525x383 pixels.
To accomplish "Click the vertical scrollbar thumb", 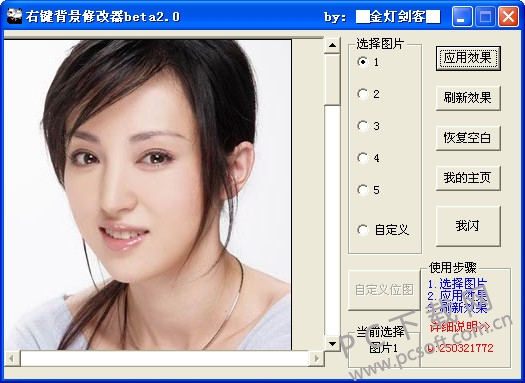I will coord(332,80).
